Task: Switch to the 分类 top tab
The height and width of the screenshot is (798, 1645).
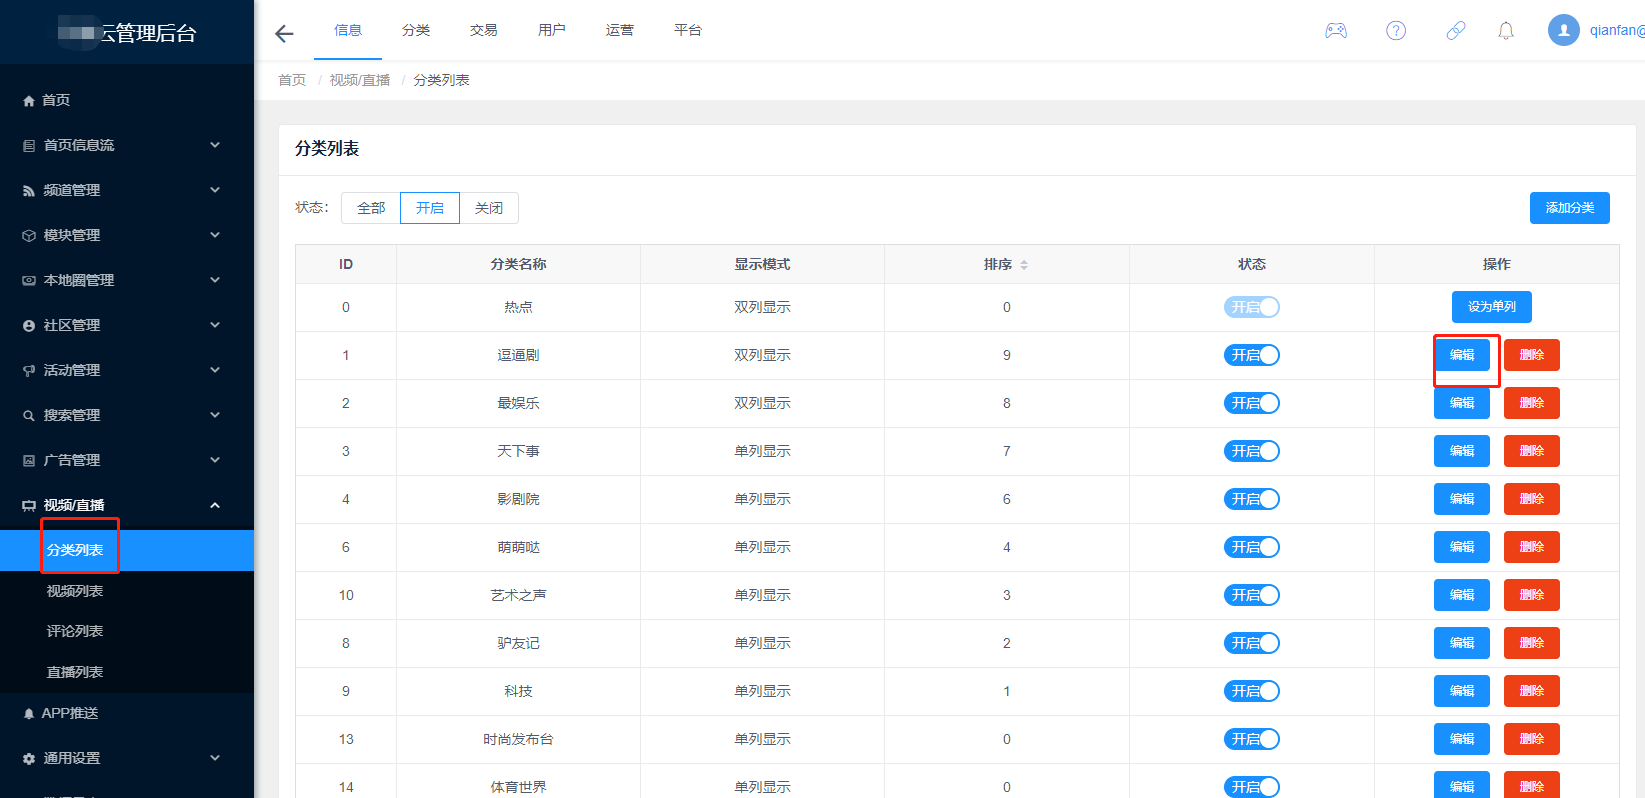Action: click(416, 30)
